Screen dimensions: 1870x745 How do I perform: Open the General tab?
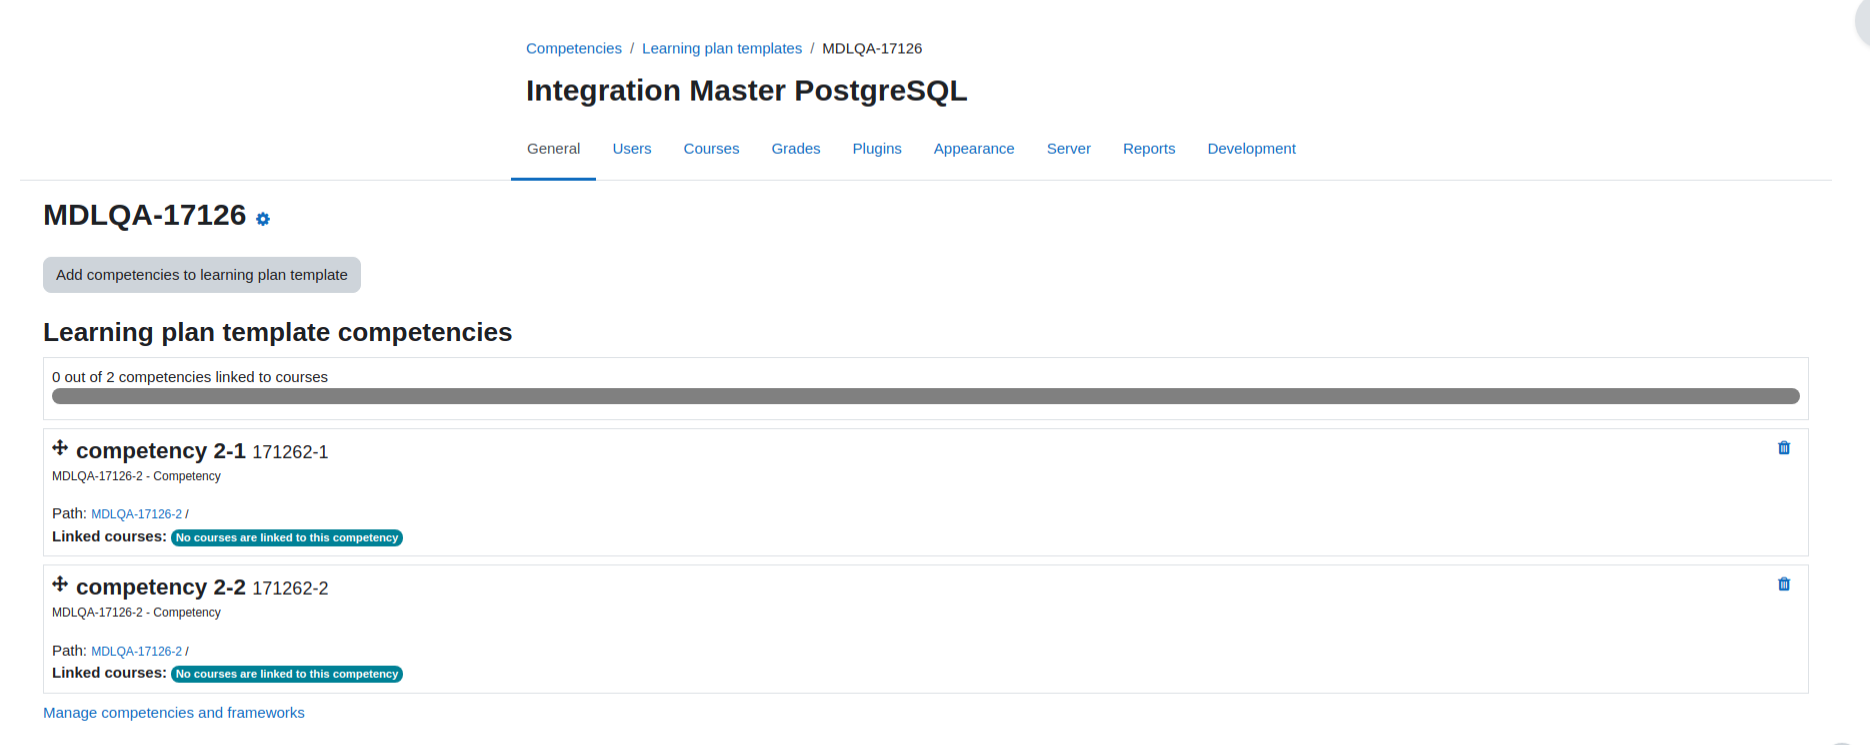[553, 149]
